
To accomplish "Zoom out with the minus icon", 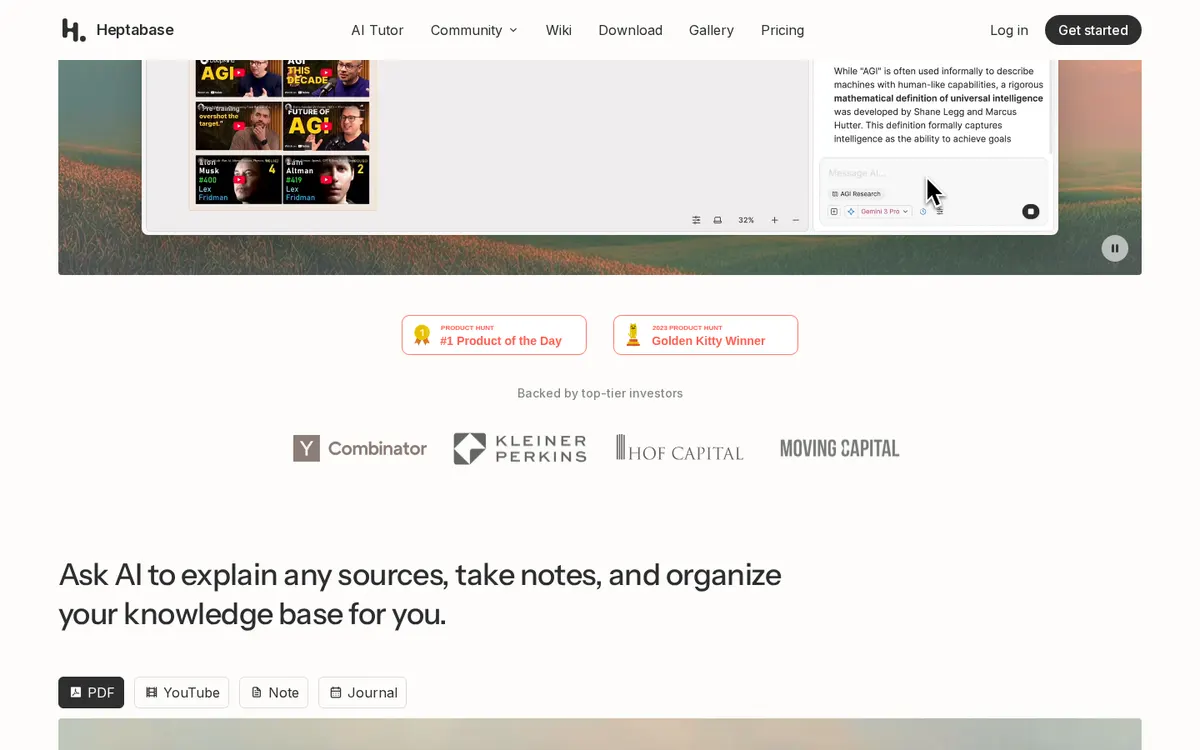I will [x=796, y=220].
